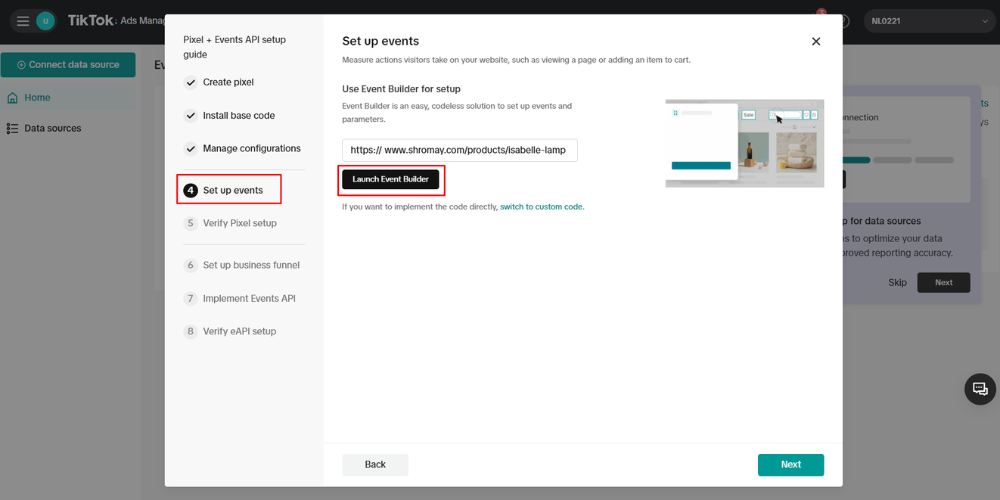Go to Install base code step

coord(239,115)
